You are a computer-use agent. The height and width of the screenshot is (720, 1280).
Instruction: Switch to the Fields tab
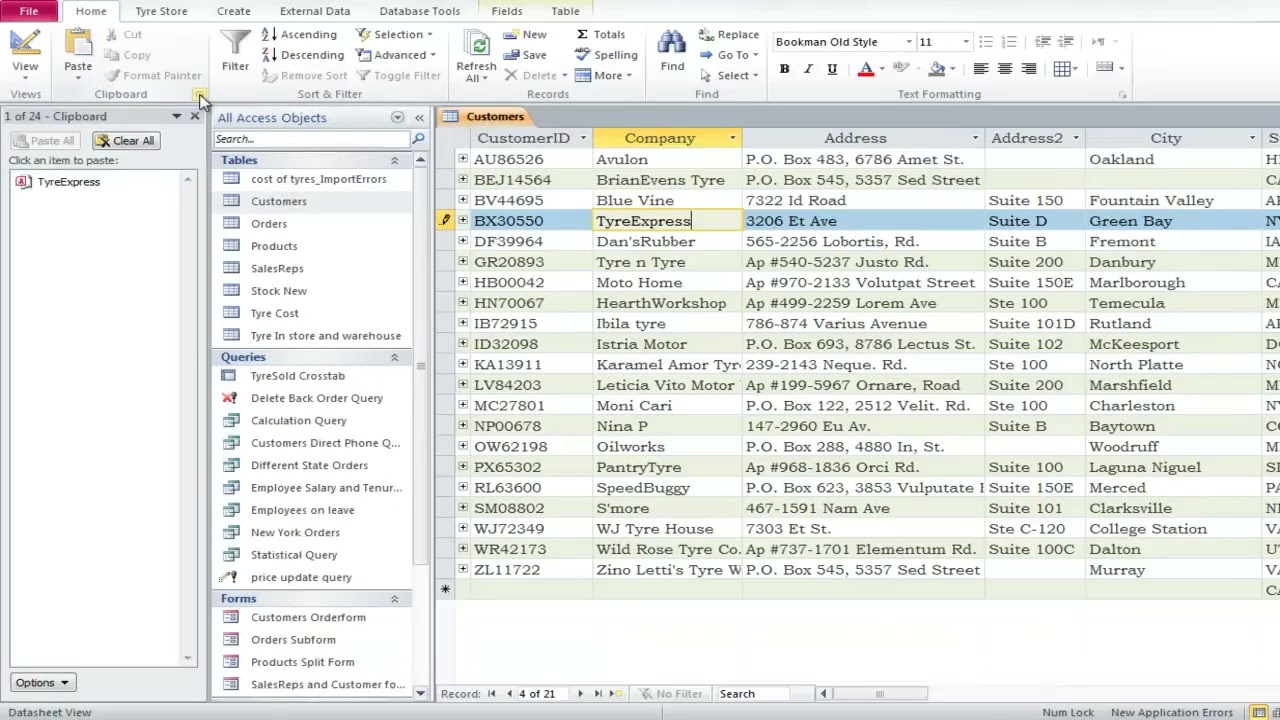pyautogui.click(x=507, y=11)
